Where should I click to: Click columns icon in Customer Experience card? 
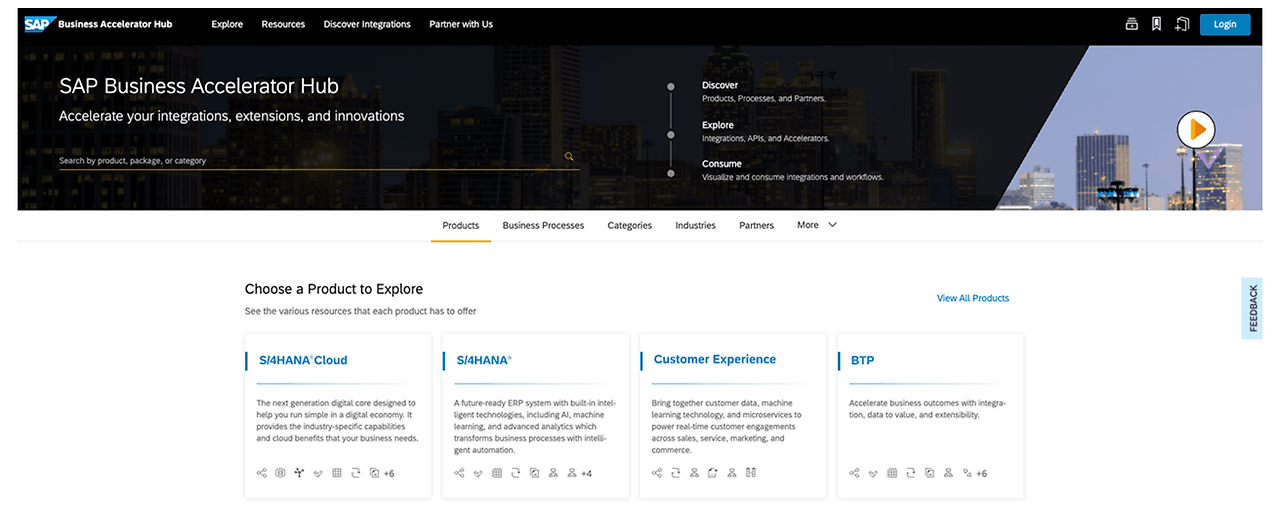[x=751, y=473]
